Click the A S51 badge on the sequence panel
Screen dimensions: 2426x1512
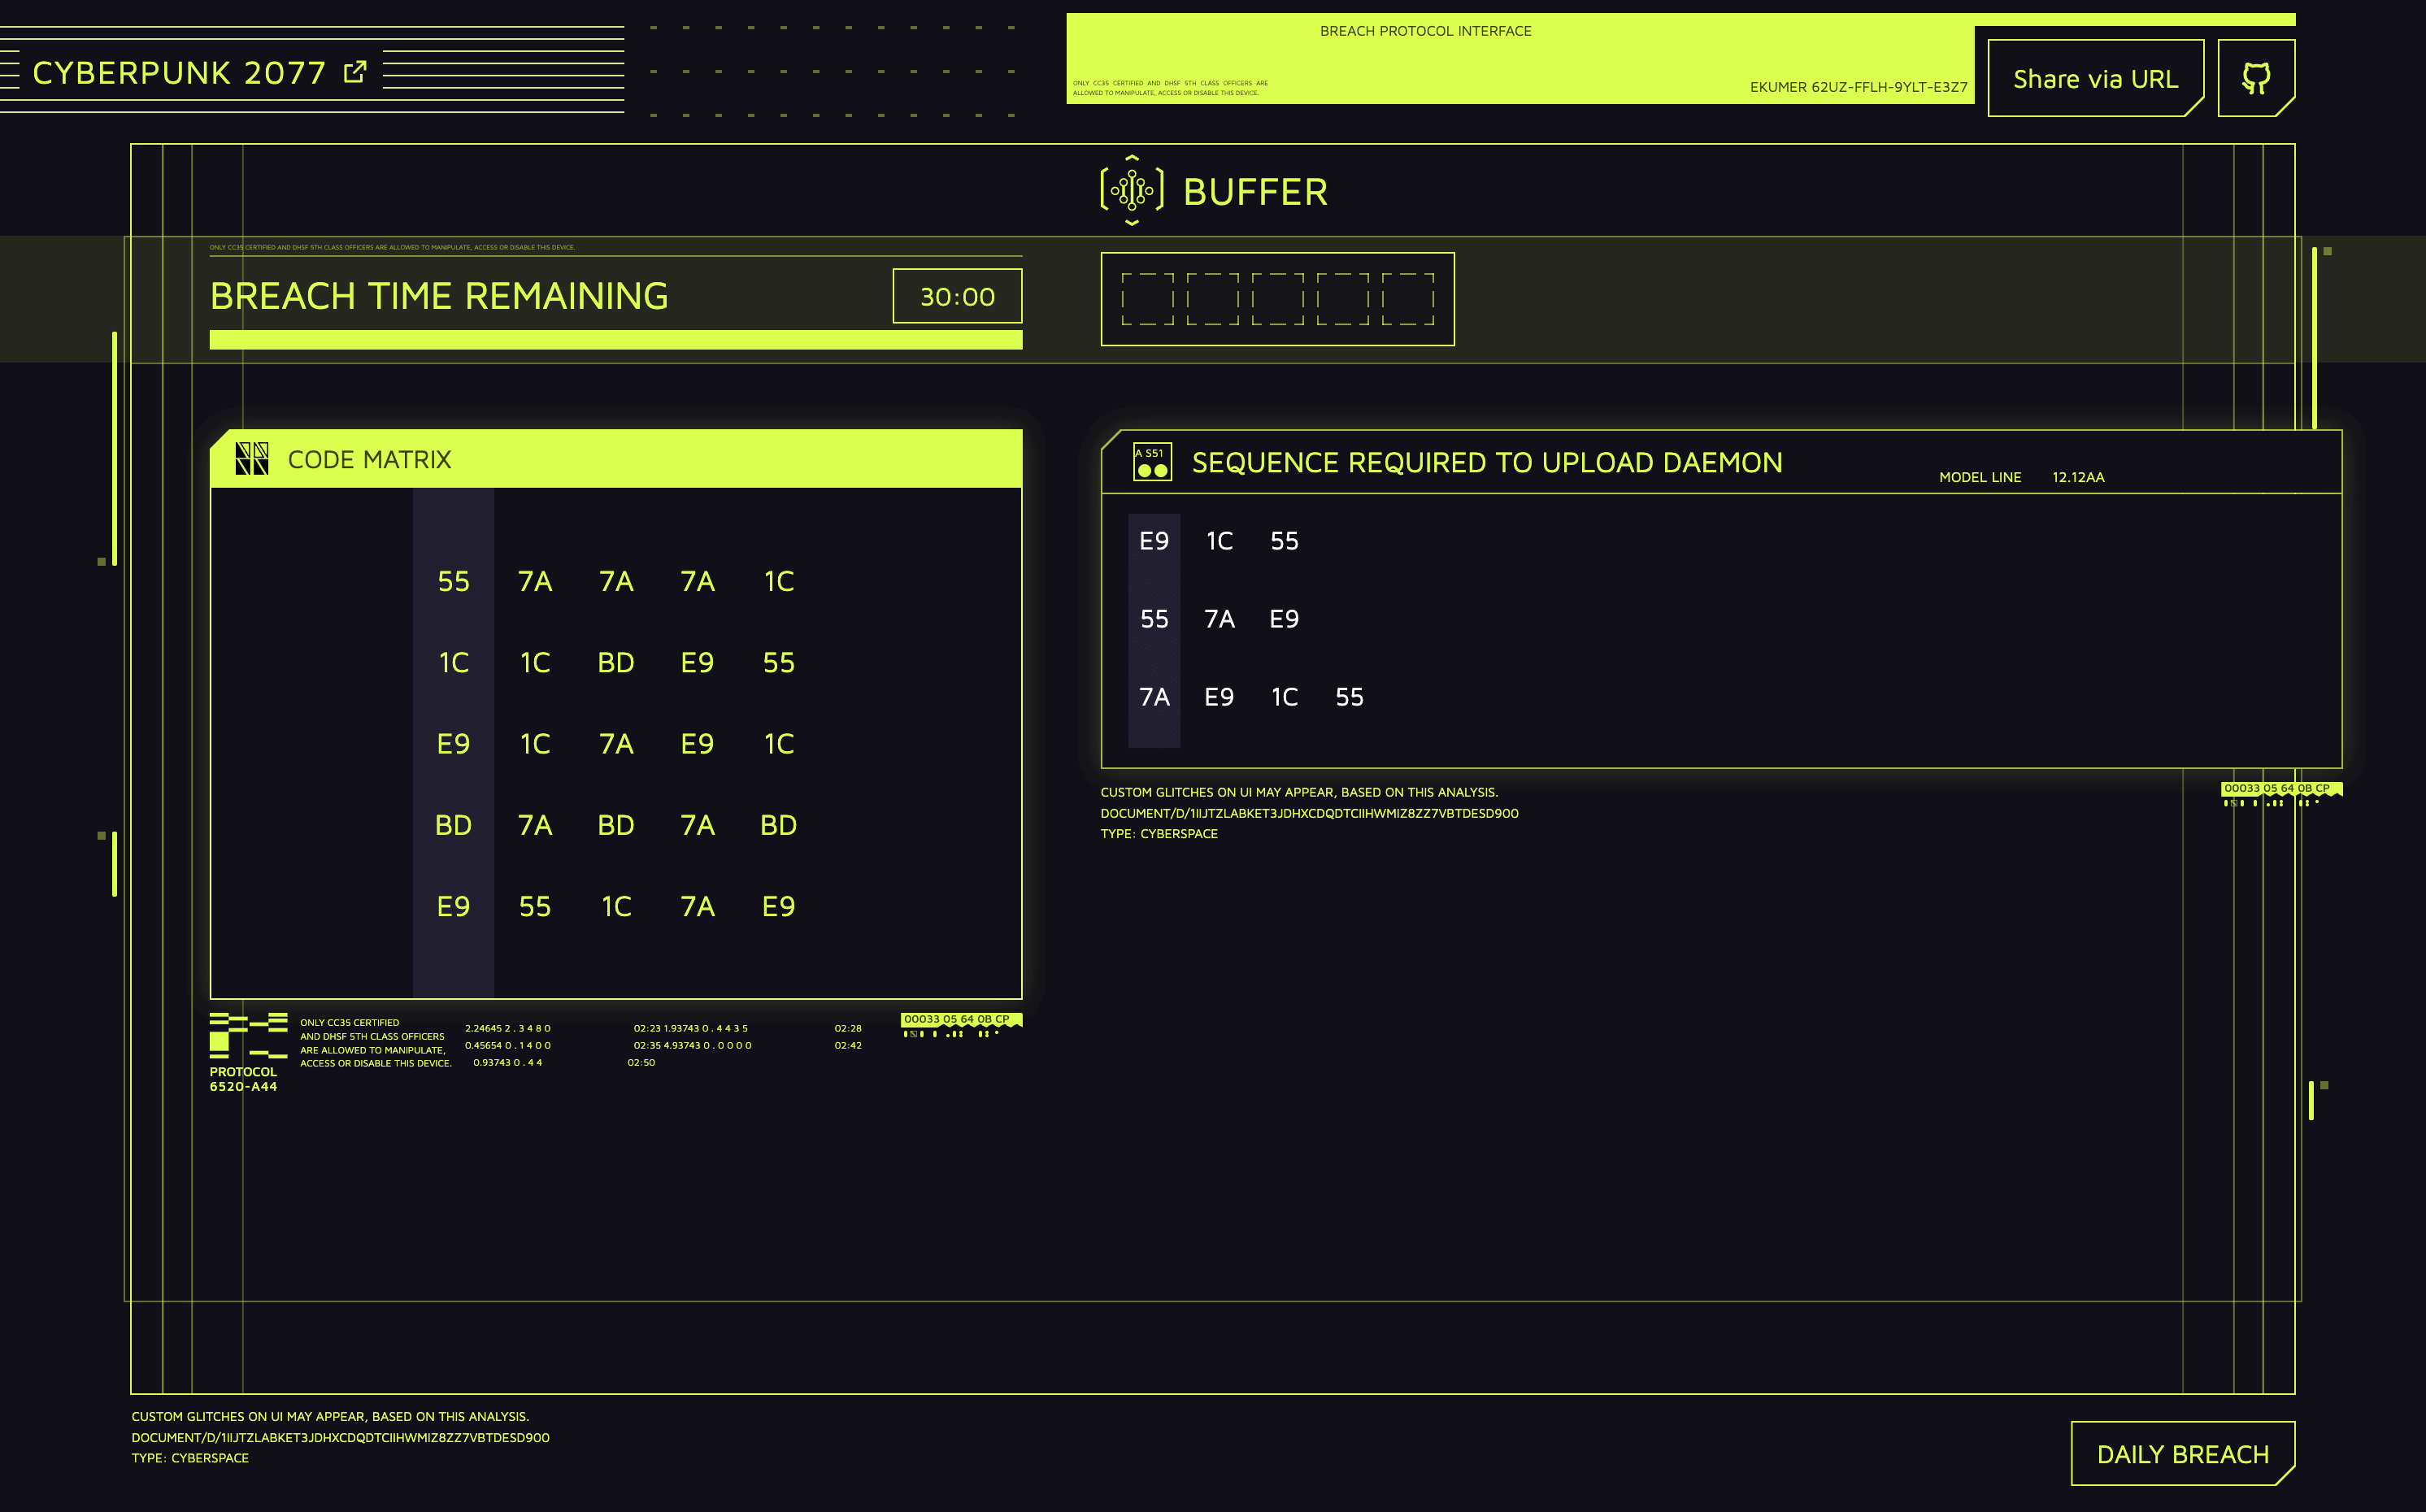(1151, 462)
